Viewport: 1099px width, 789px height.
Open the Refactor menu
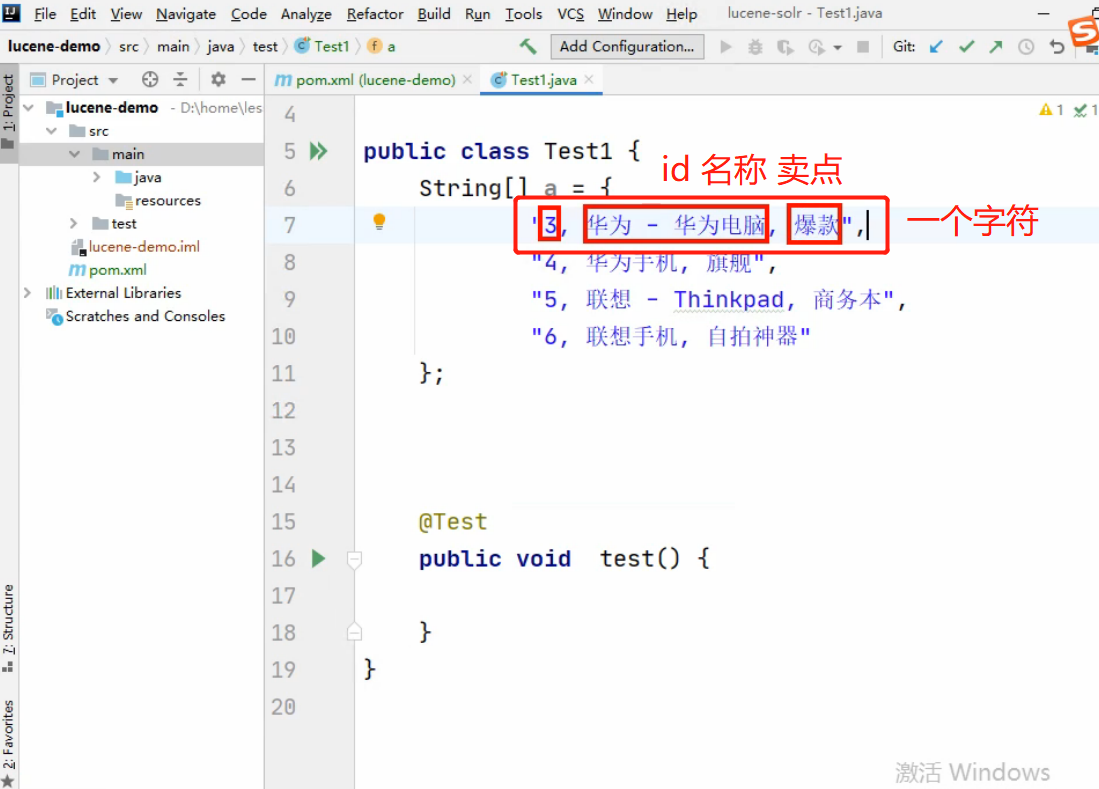pos(375,14)
